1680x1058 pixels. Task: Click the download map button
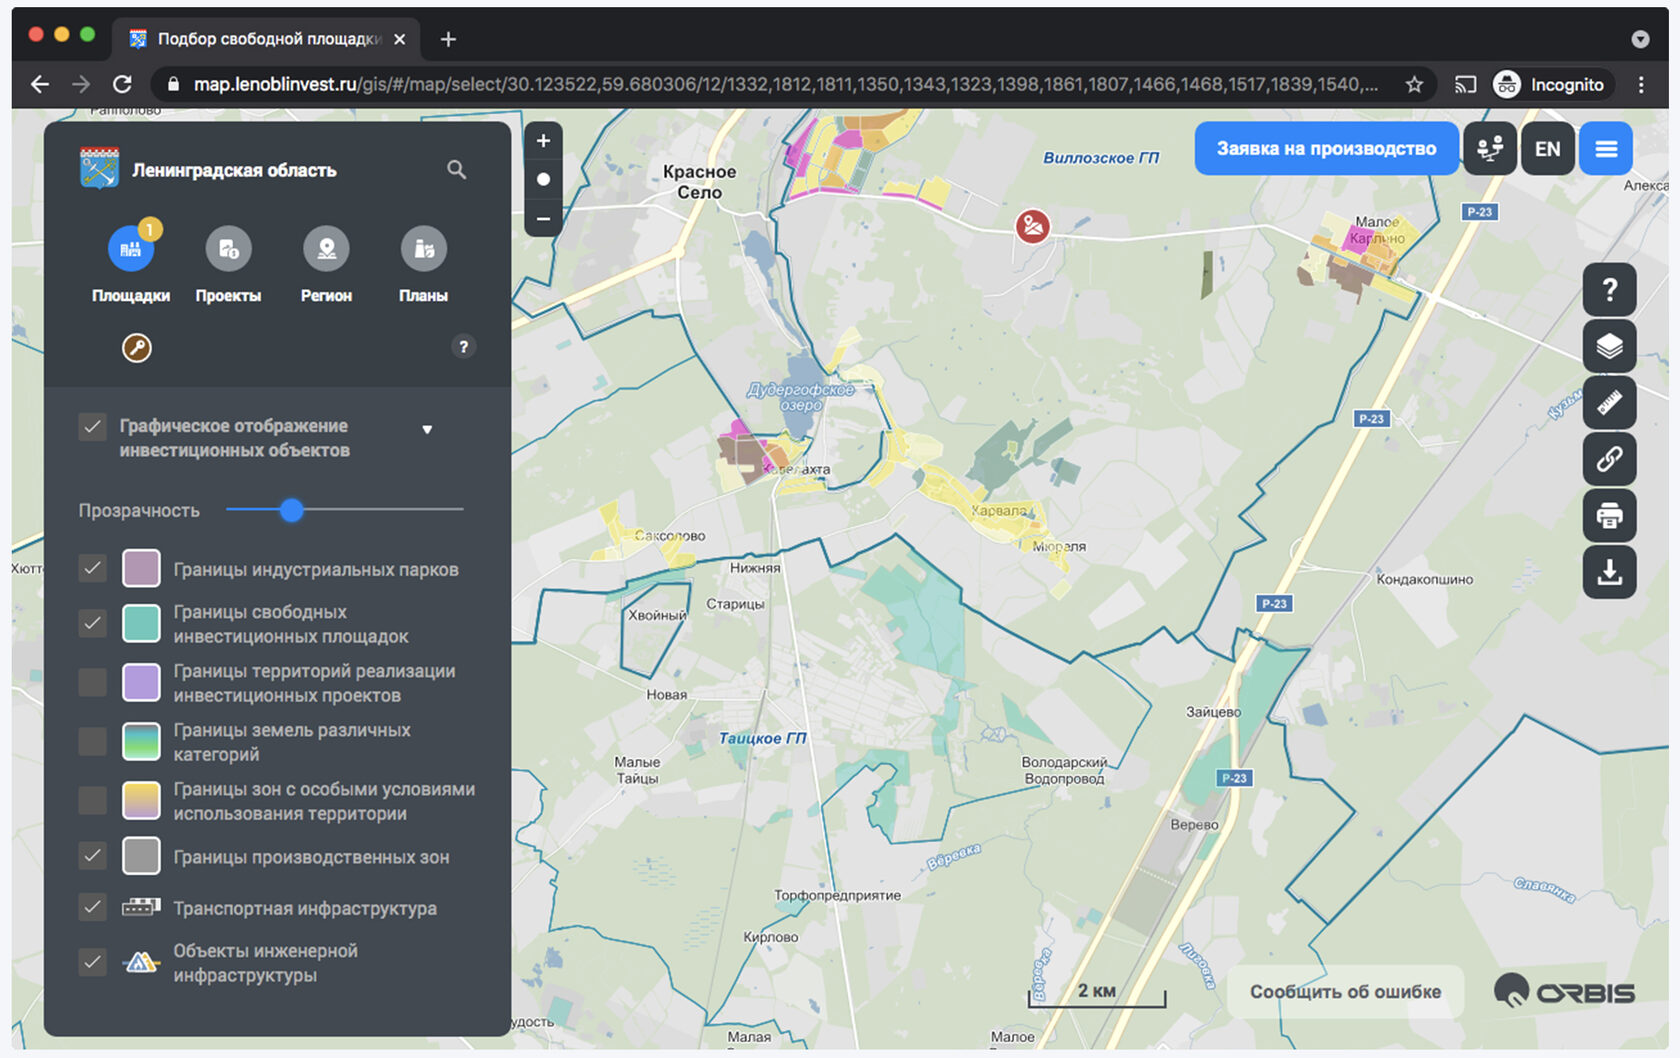coord(1610,572)
